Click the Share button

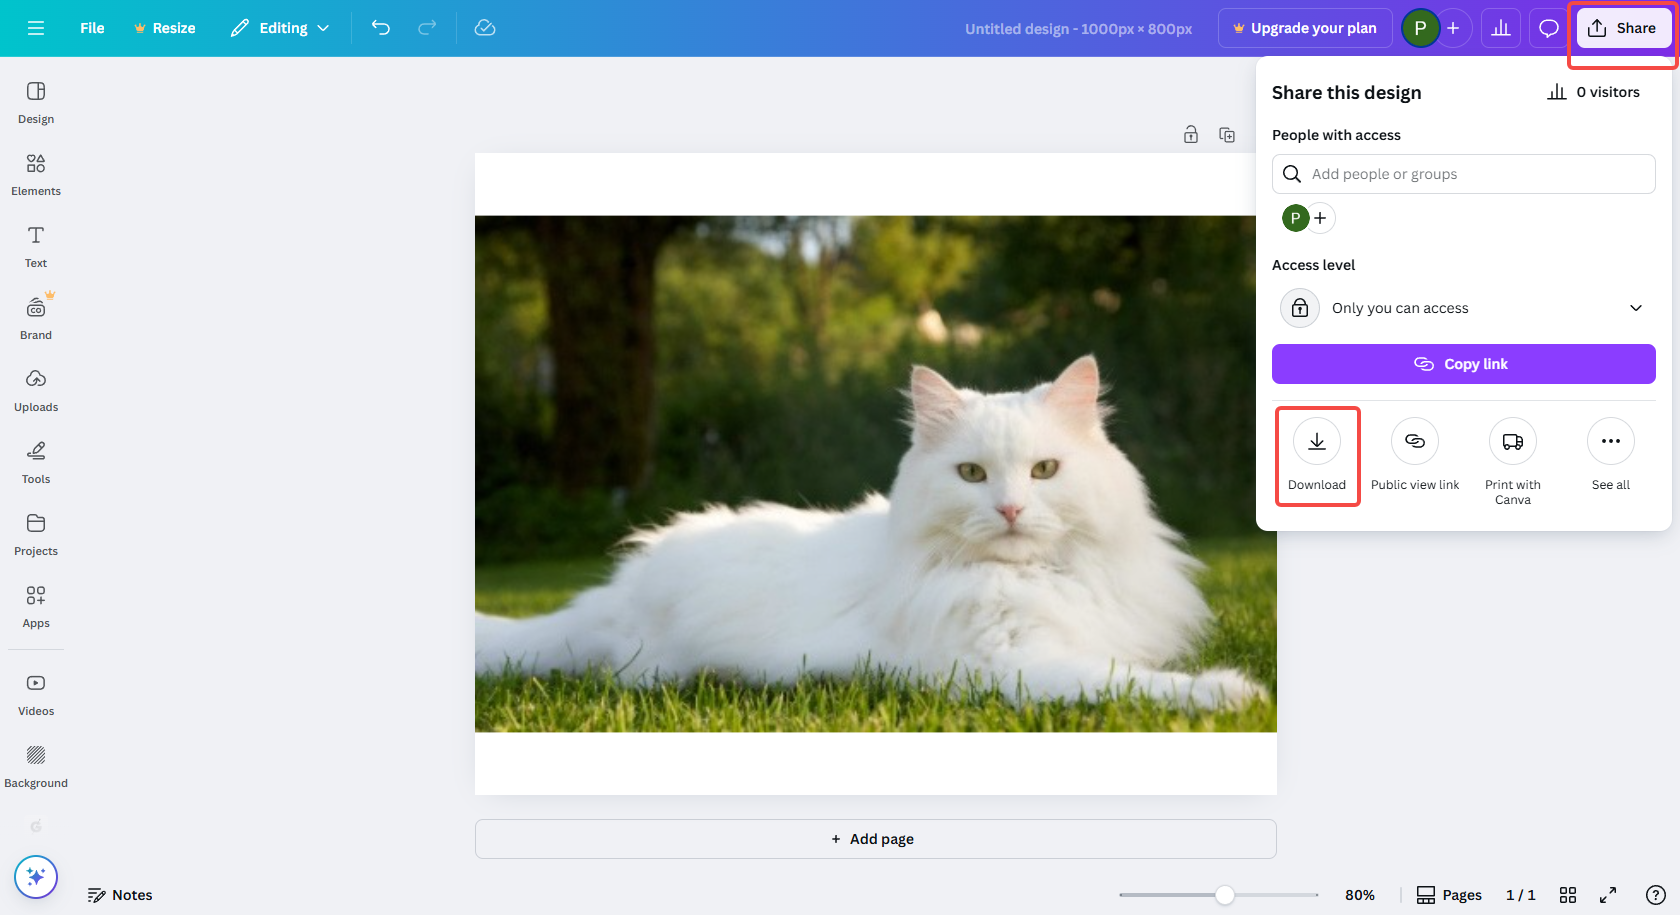[1622, 28]
